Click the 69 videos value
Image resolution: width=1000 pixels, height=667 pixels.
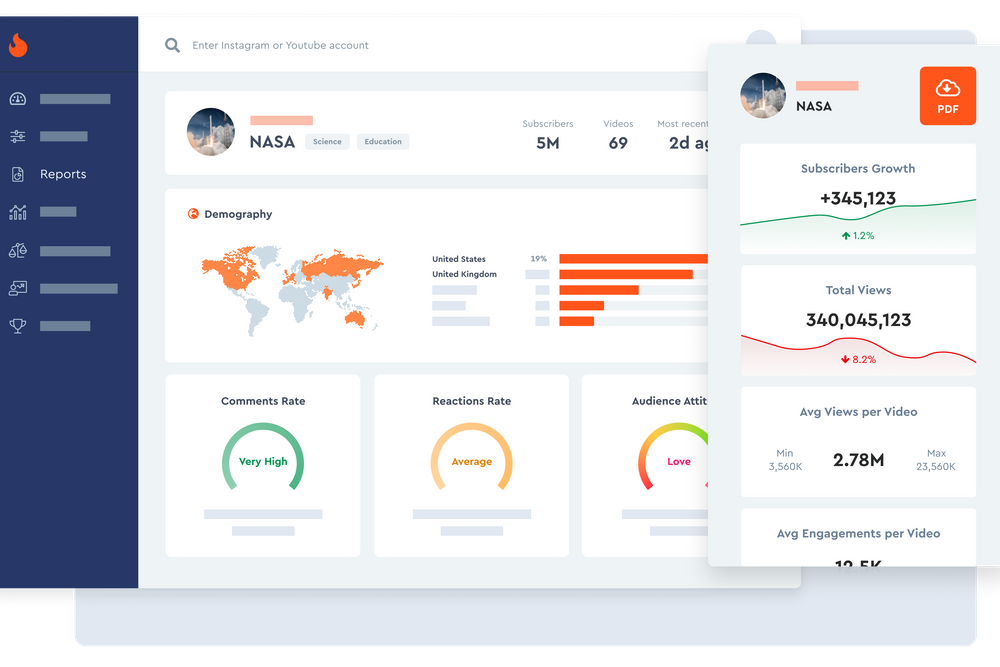618,143
